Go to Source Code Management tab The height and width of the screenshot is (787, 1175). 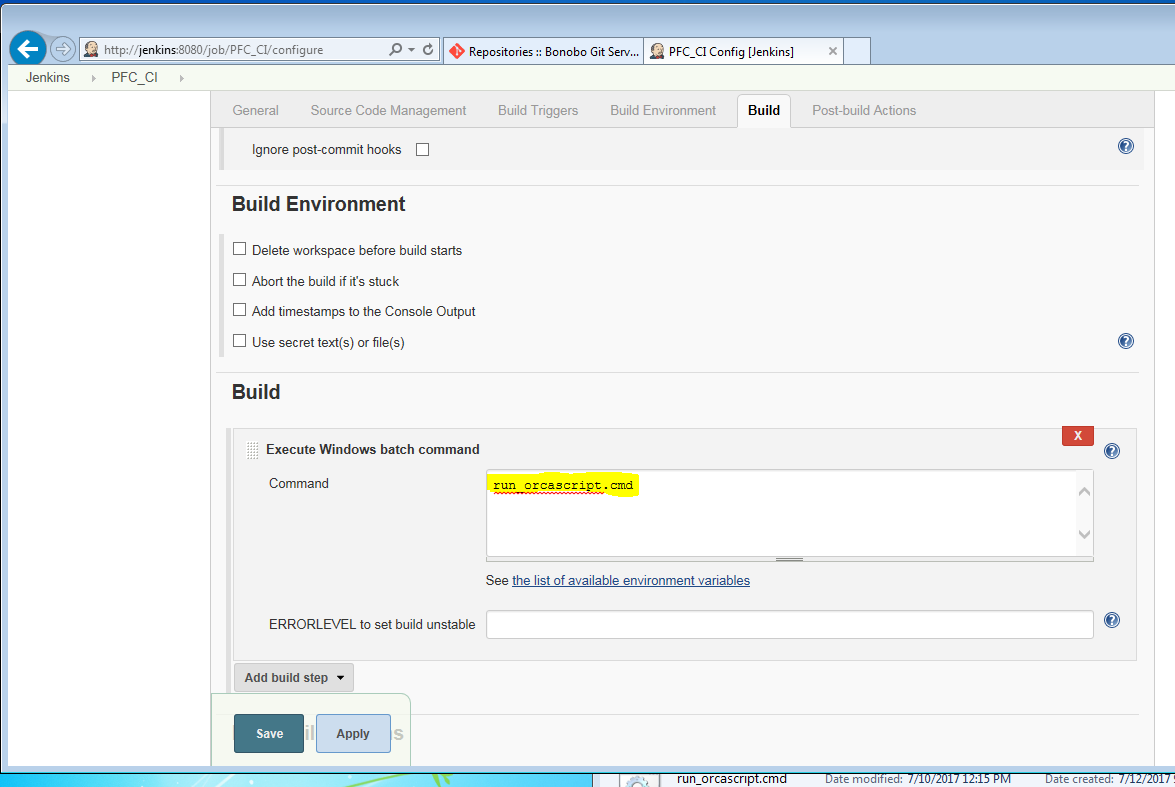388,110
